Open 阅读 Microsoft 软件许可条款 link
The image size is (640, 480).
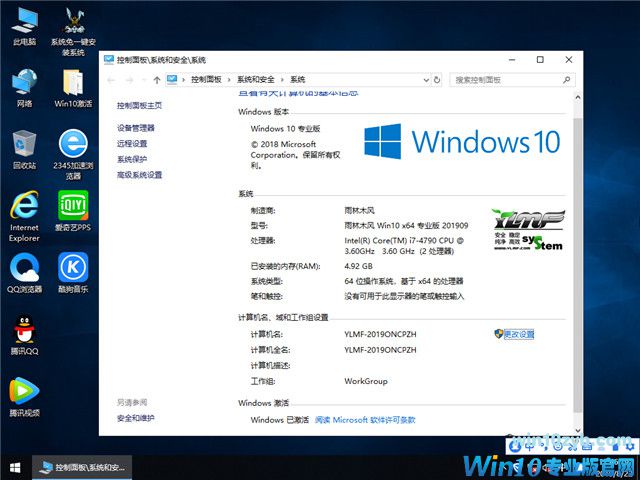click(365, 420)
